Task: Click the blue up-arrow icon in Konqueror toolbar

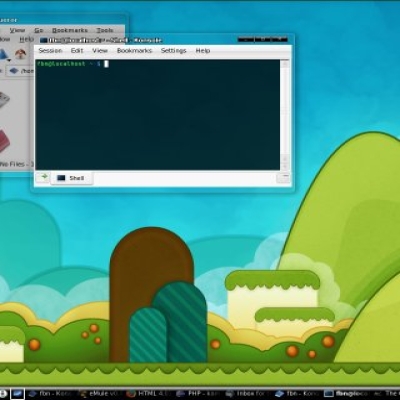Action: point(3,54)
